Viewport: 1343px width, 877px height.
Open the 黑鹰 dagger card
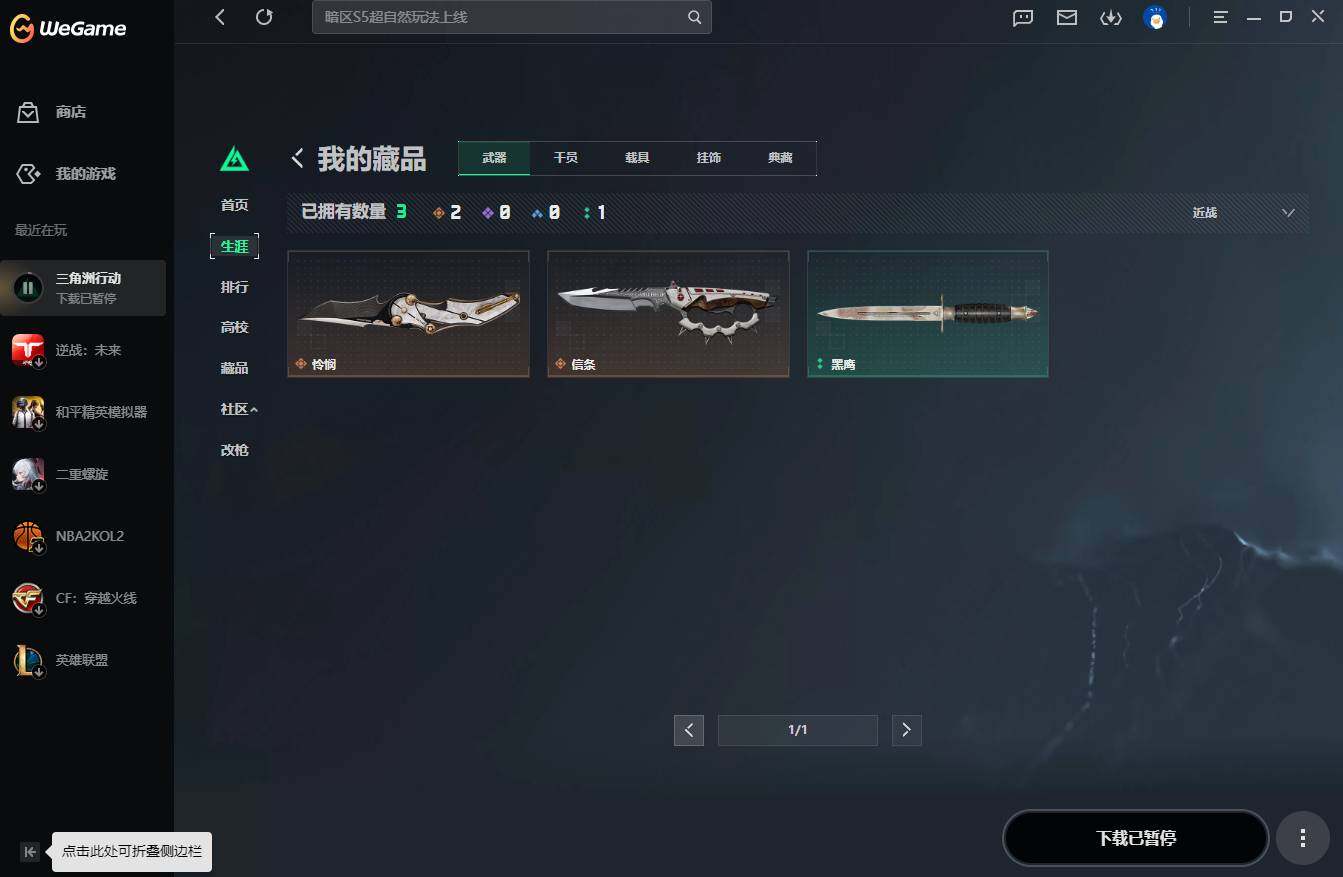pyautogui.click(x=928, y=314)
